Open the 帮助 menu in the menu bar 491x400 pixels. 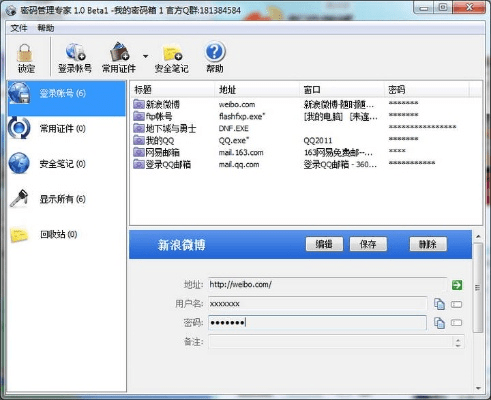tap(46, 28)
